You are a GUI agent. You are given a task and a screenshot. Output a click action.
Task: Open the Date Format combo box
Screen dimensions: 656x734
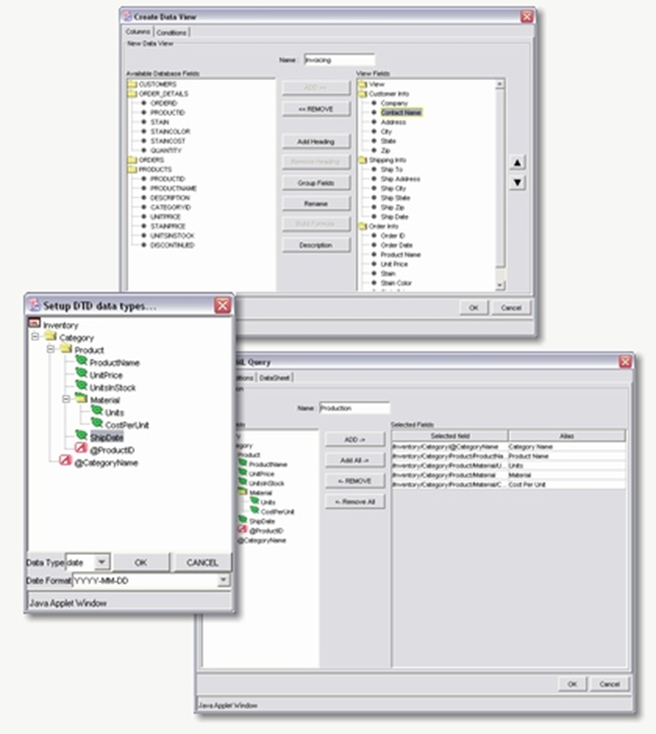(223, 580)
